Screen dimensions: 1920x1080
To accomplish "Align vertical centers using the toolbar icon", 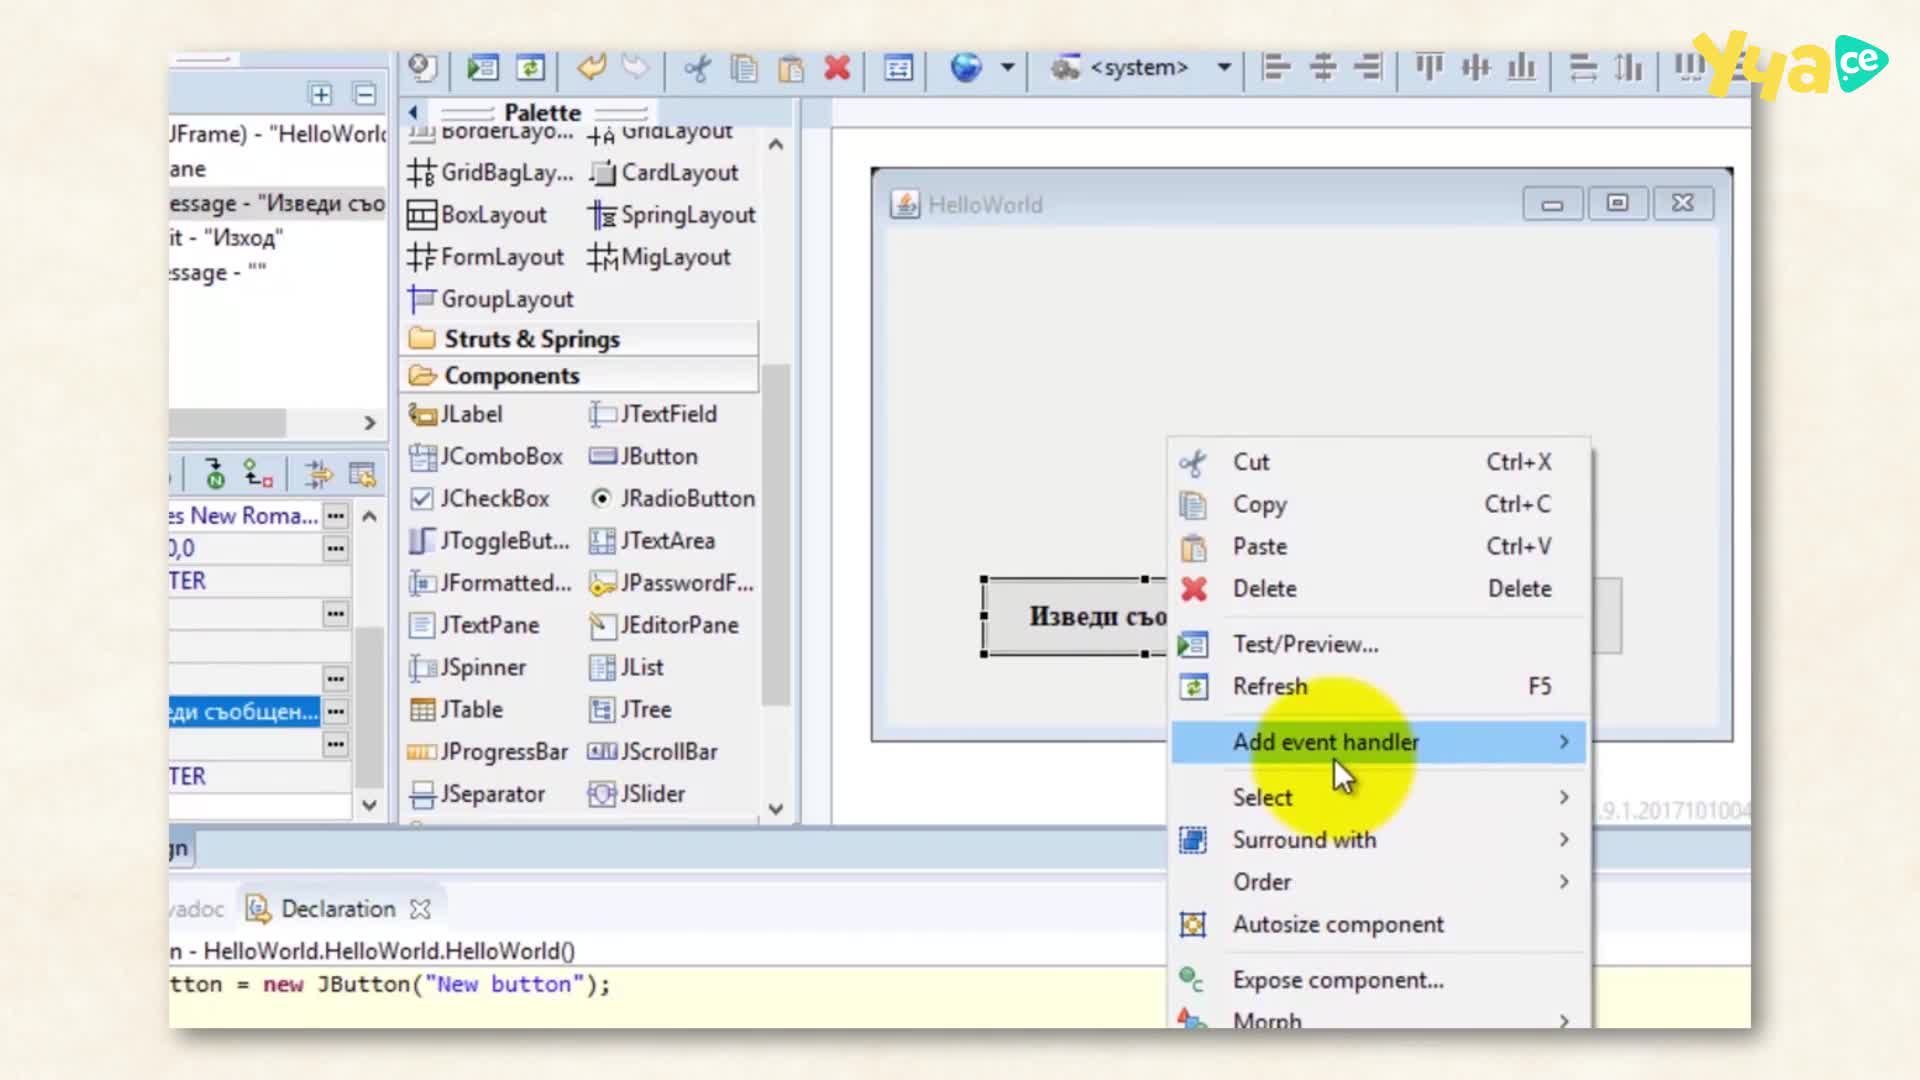I will tap(1475, 68).
